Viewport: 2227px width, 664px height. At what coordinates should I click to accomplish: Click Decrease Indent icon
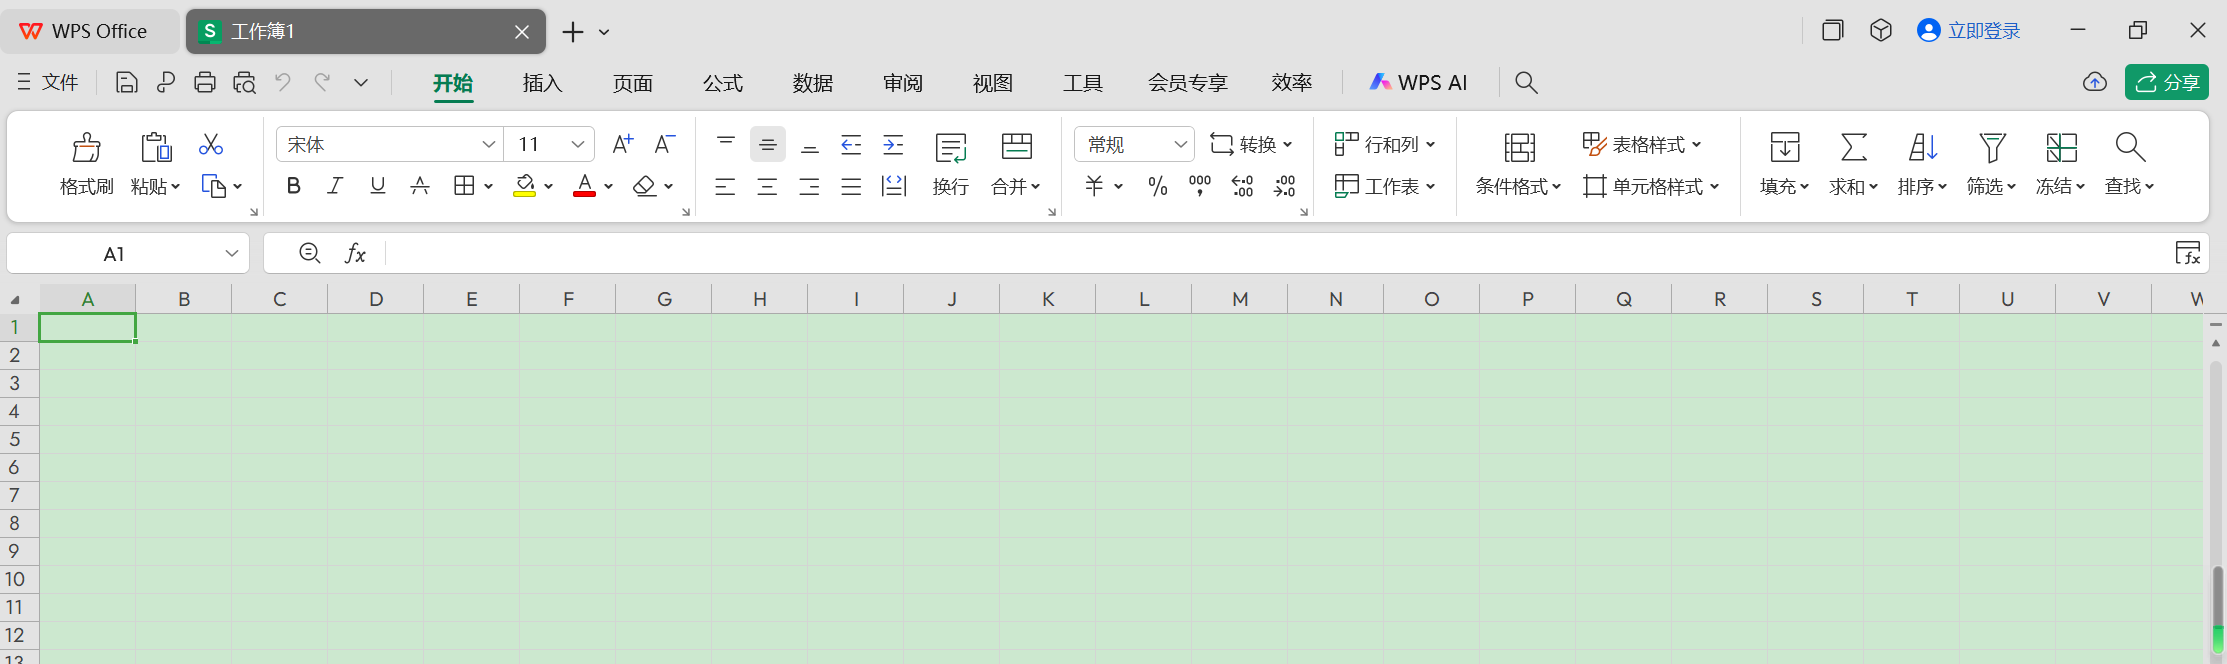pos(851,145)
